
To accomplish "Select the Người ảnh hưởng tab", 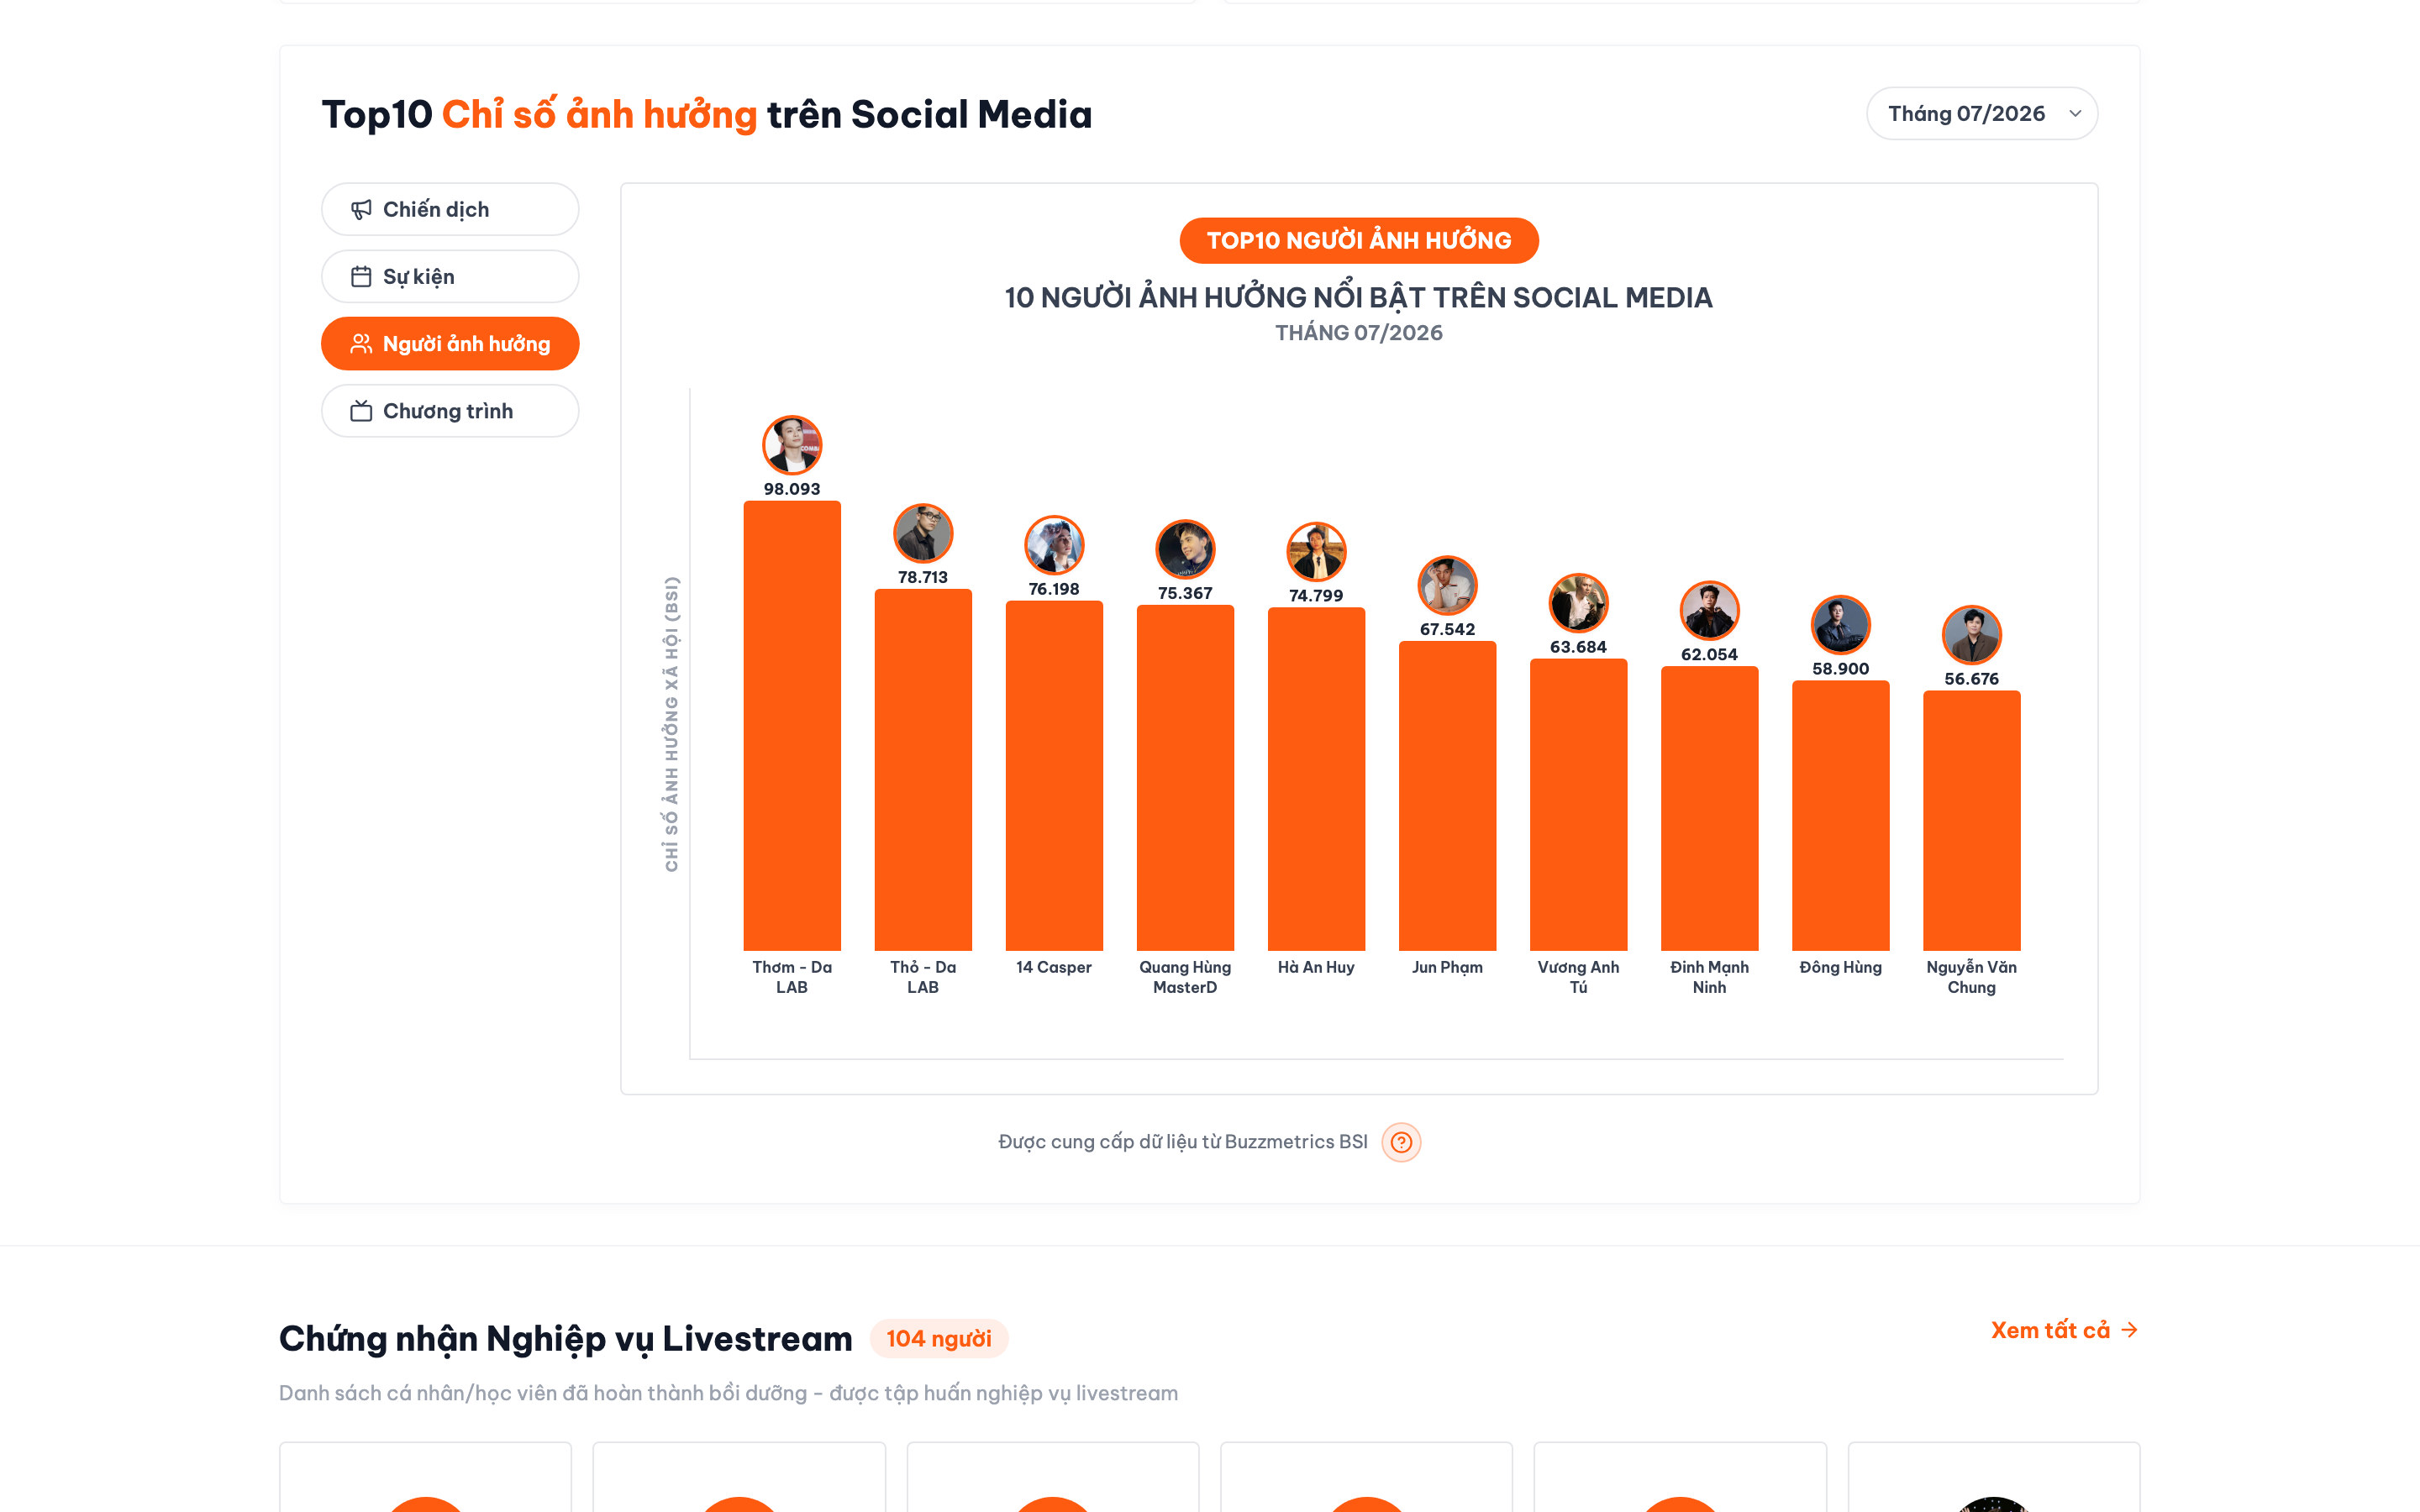I will [450, 343].
